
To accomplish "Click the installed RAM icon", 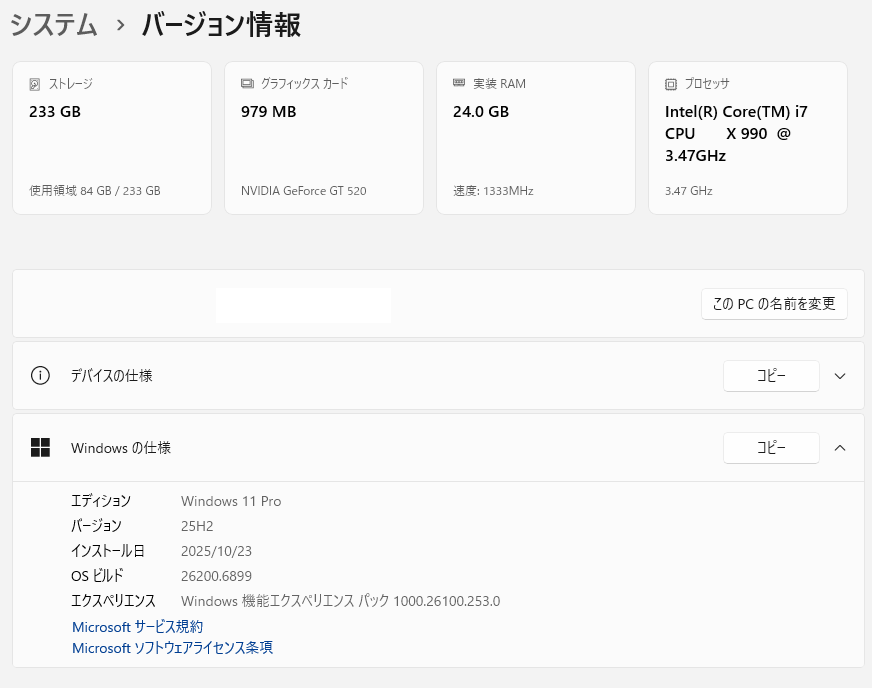I will (459, 84).
